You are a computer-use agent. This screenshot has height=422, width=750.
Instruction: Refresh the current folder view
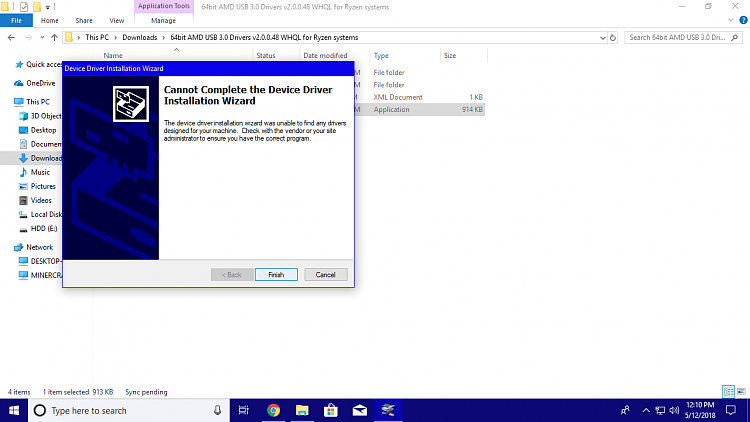click(x=613, y=37)
